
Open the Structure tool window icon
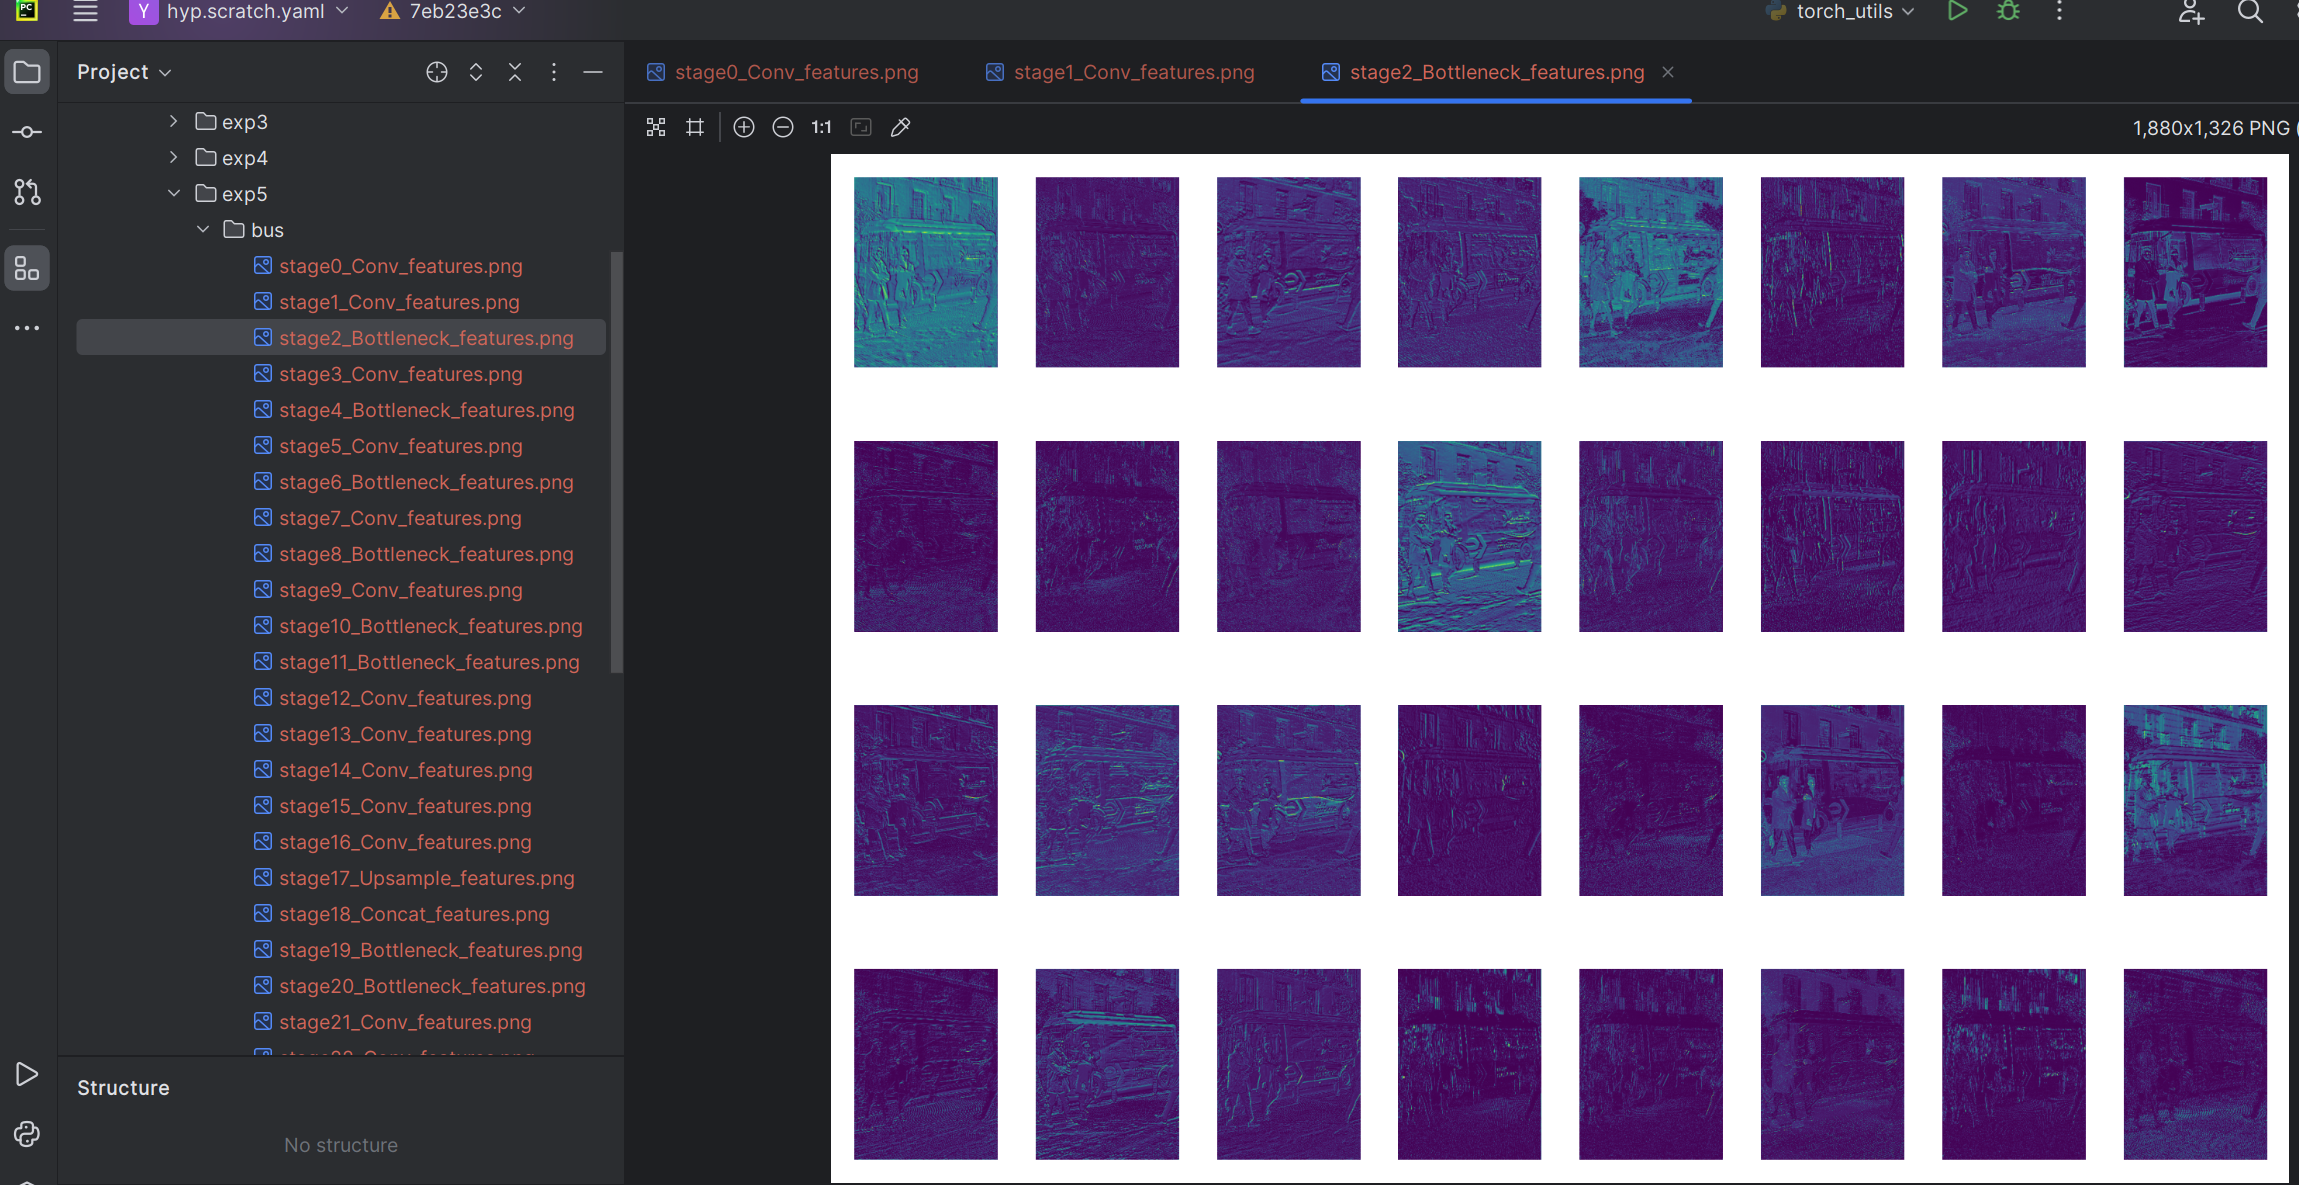27,268
